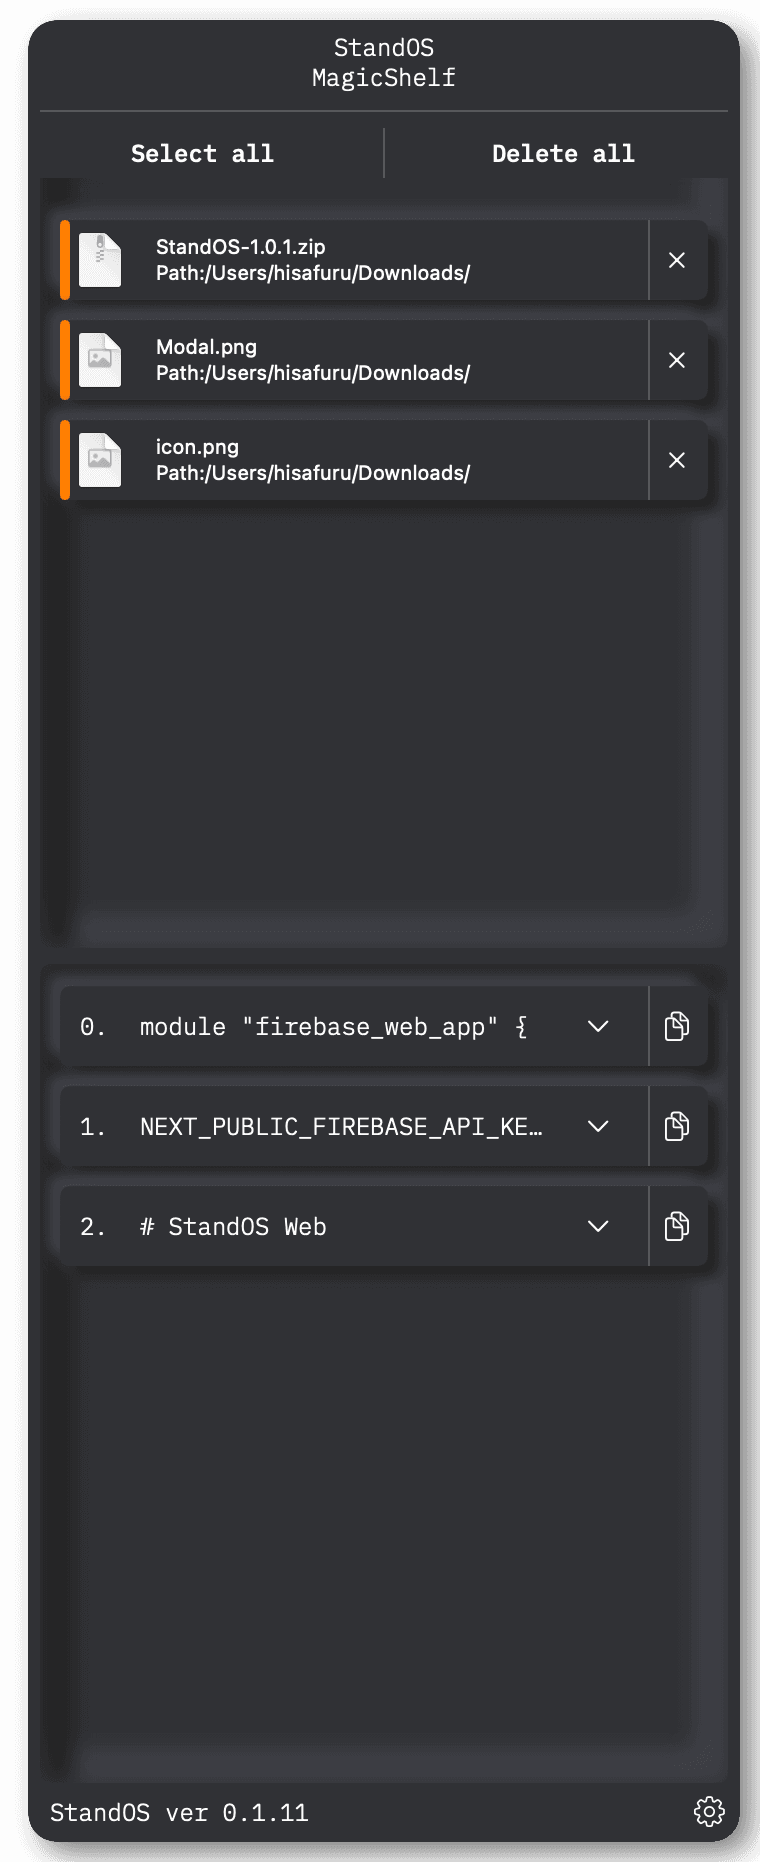The height and width of the screenshot is (1862, 760).
Task: Remove StandOS-1.0.1.zip from the shelf
Action: [x=677, y=260]
